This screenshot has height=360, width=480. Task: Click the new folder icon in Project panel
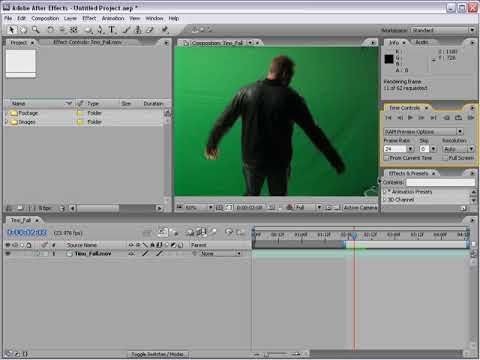pyautogui.click(x=20, y=208)
